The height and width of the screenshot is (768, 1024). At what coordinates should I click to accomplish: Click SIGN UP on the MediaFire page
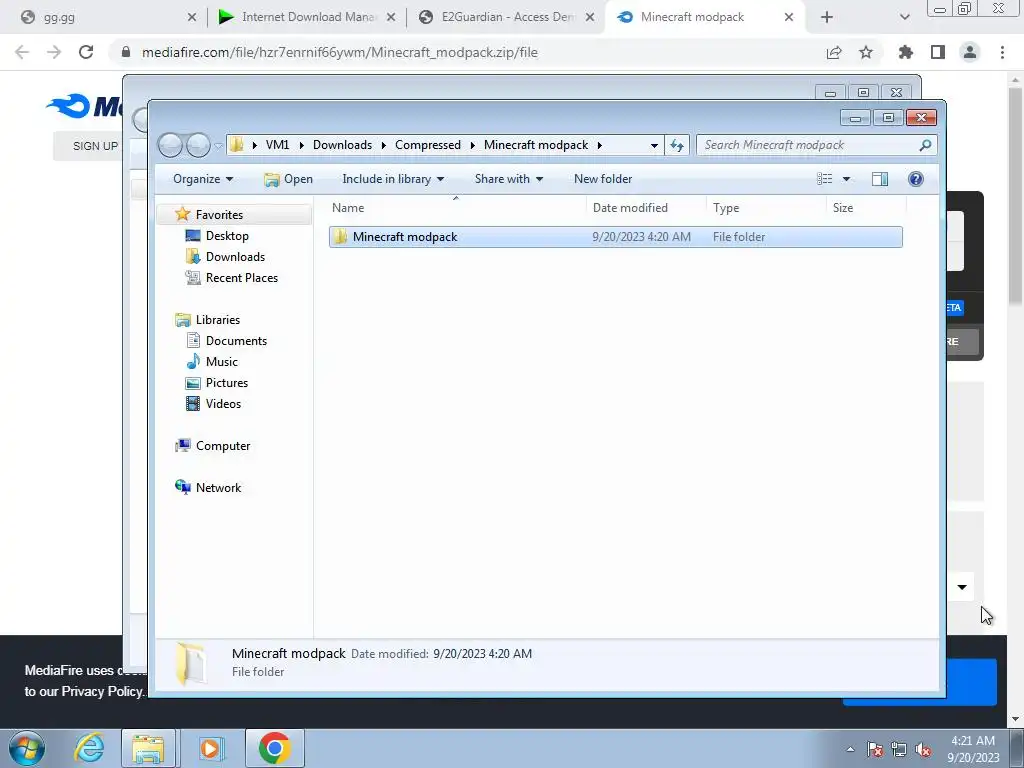(x=95, y=146)
